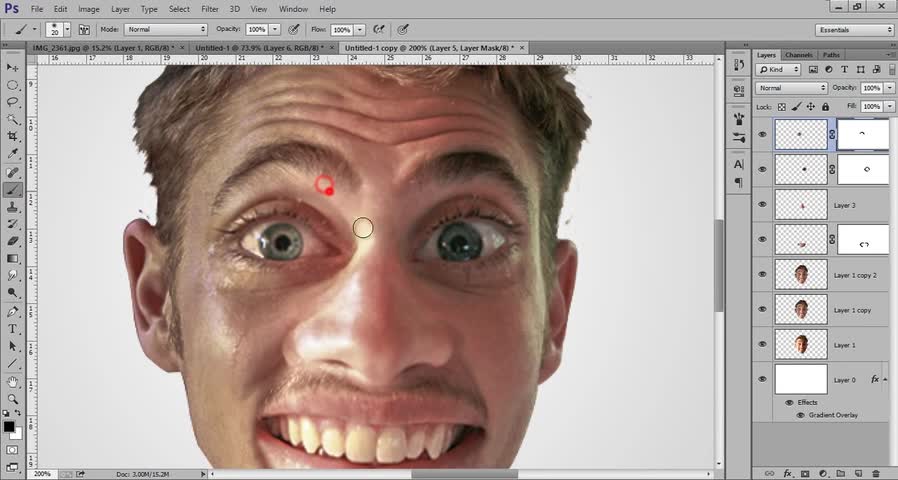Open the layer filter Kind dropdown
The image size is (898, 480).
pyautogui.click(x=778, y=69)
